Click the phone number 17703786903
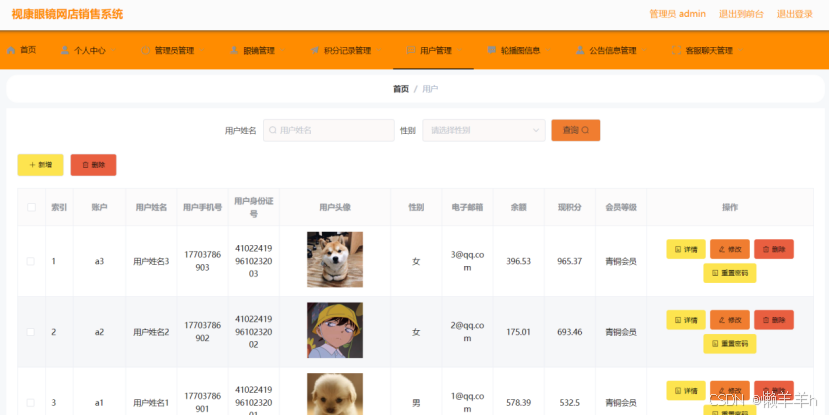 coord(202,261)
